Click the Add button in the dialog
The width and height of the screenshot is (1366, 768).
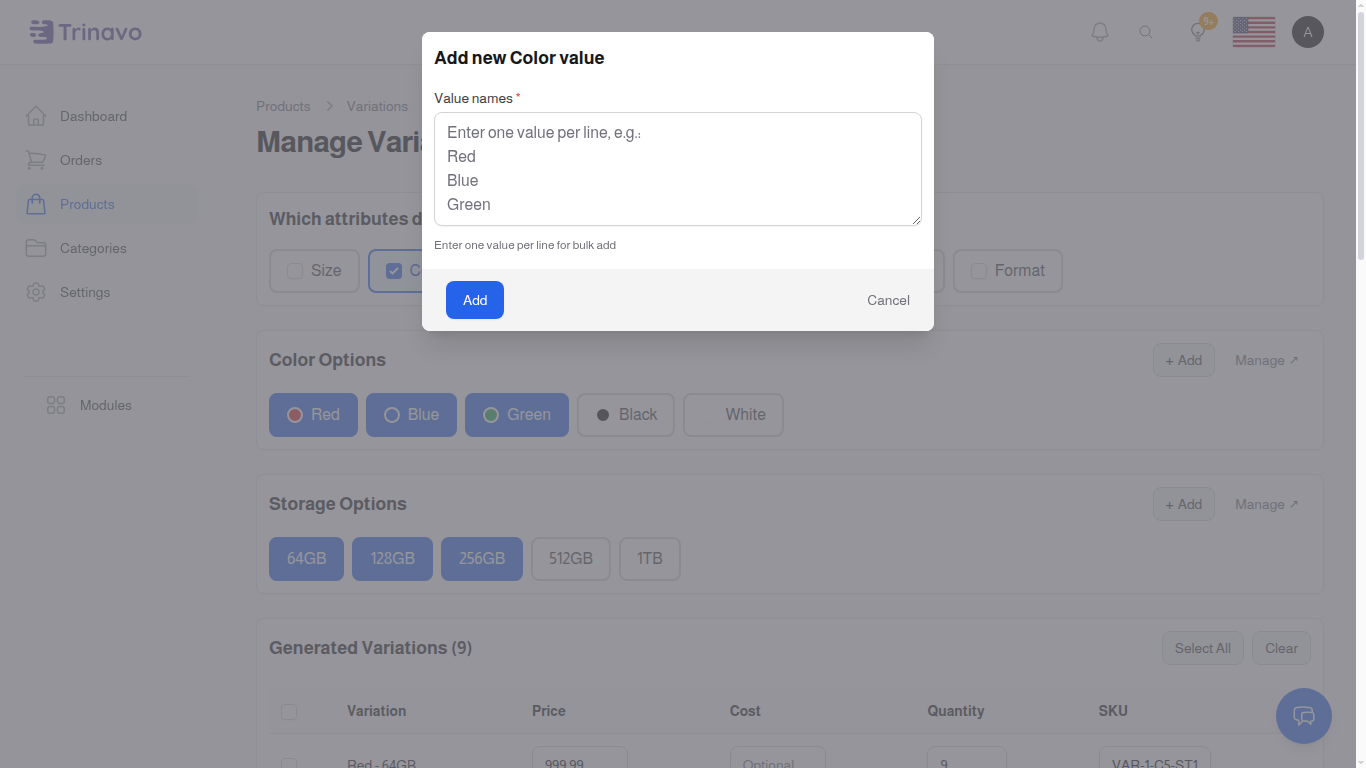[474, 300]
